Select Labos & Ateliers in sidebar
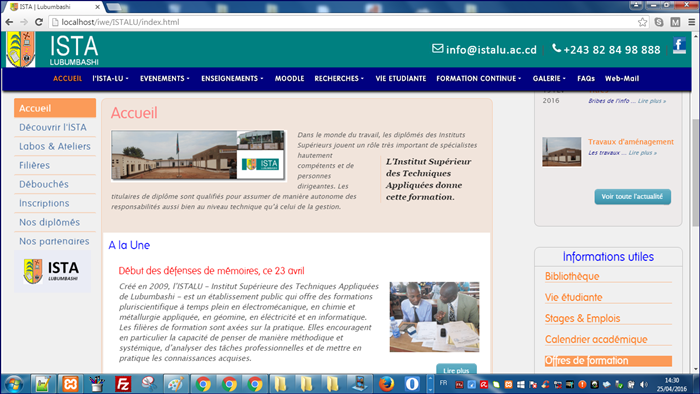This screenshot has height=394, width=700. tap(55, 146)
